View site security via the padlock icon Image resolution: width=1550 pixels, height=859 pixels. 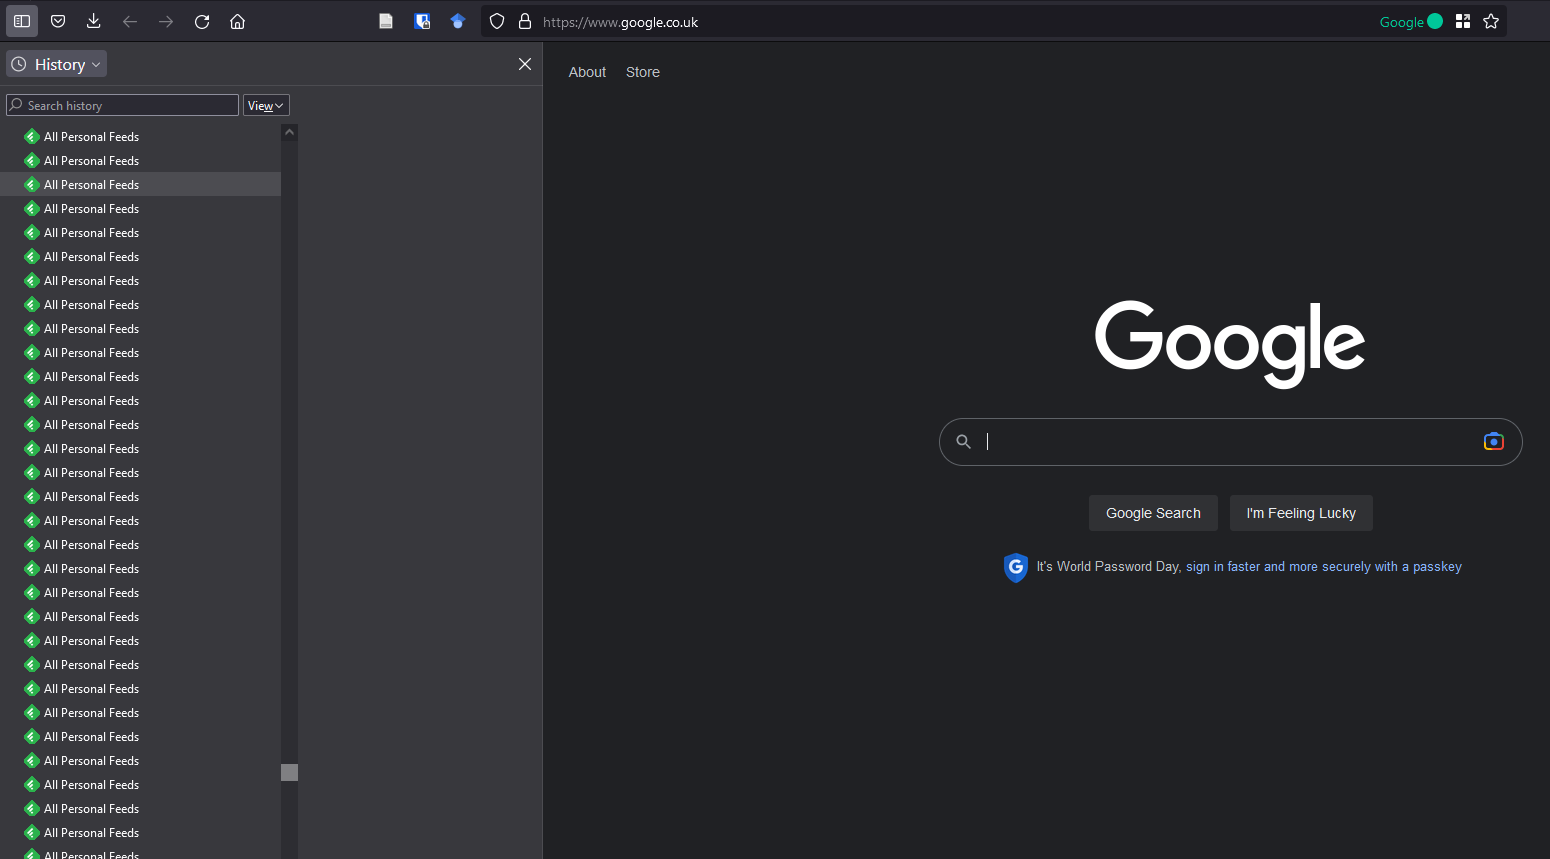click(525, 21)
